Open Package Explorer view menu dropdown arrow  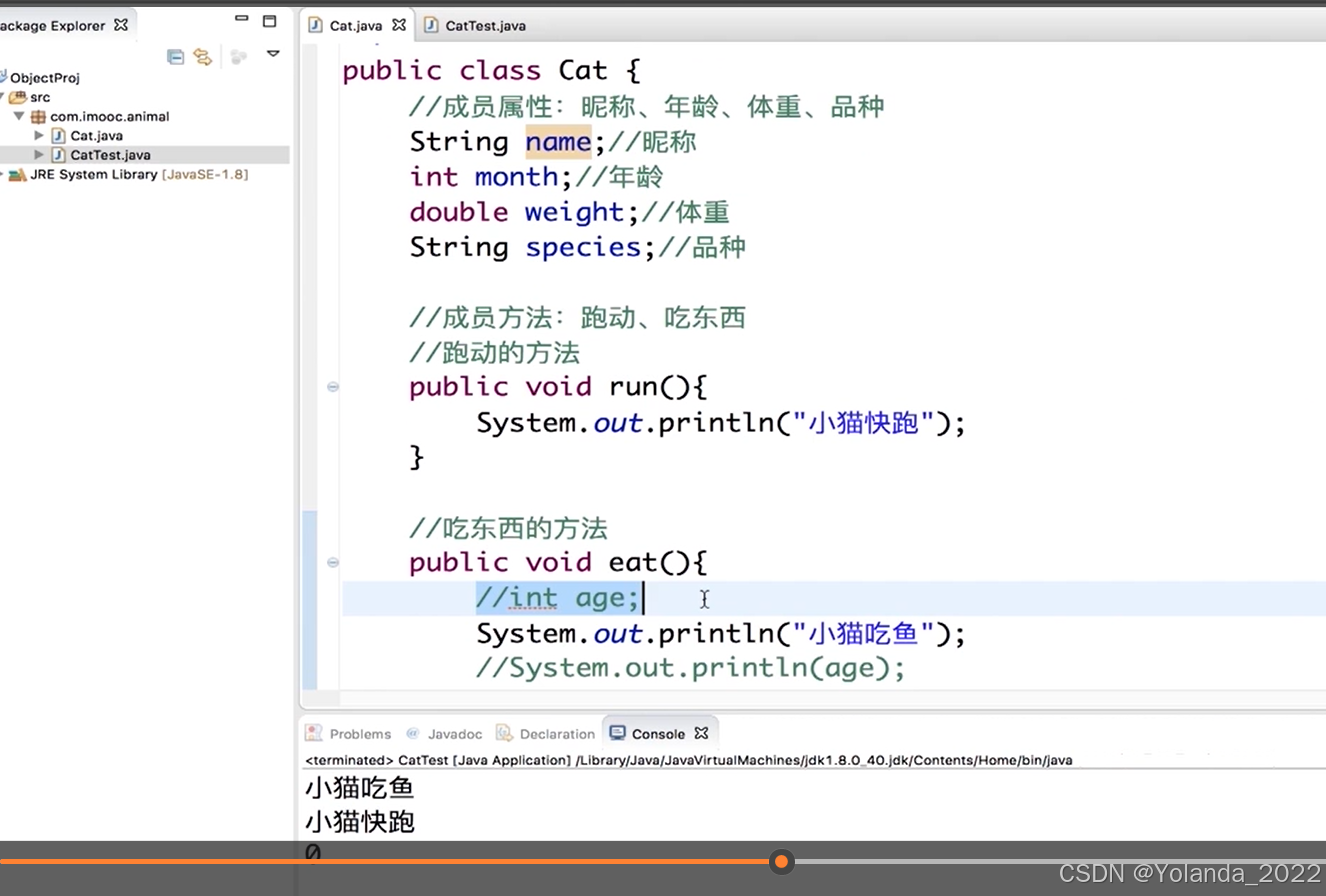pos(273,54)
